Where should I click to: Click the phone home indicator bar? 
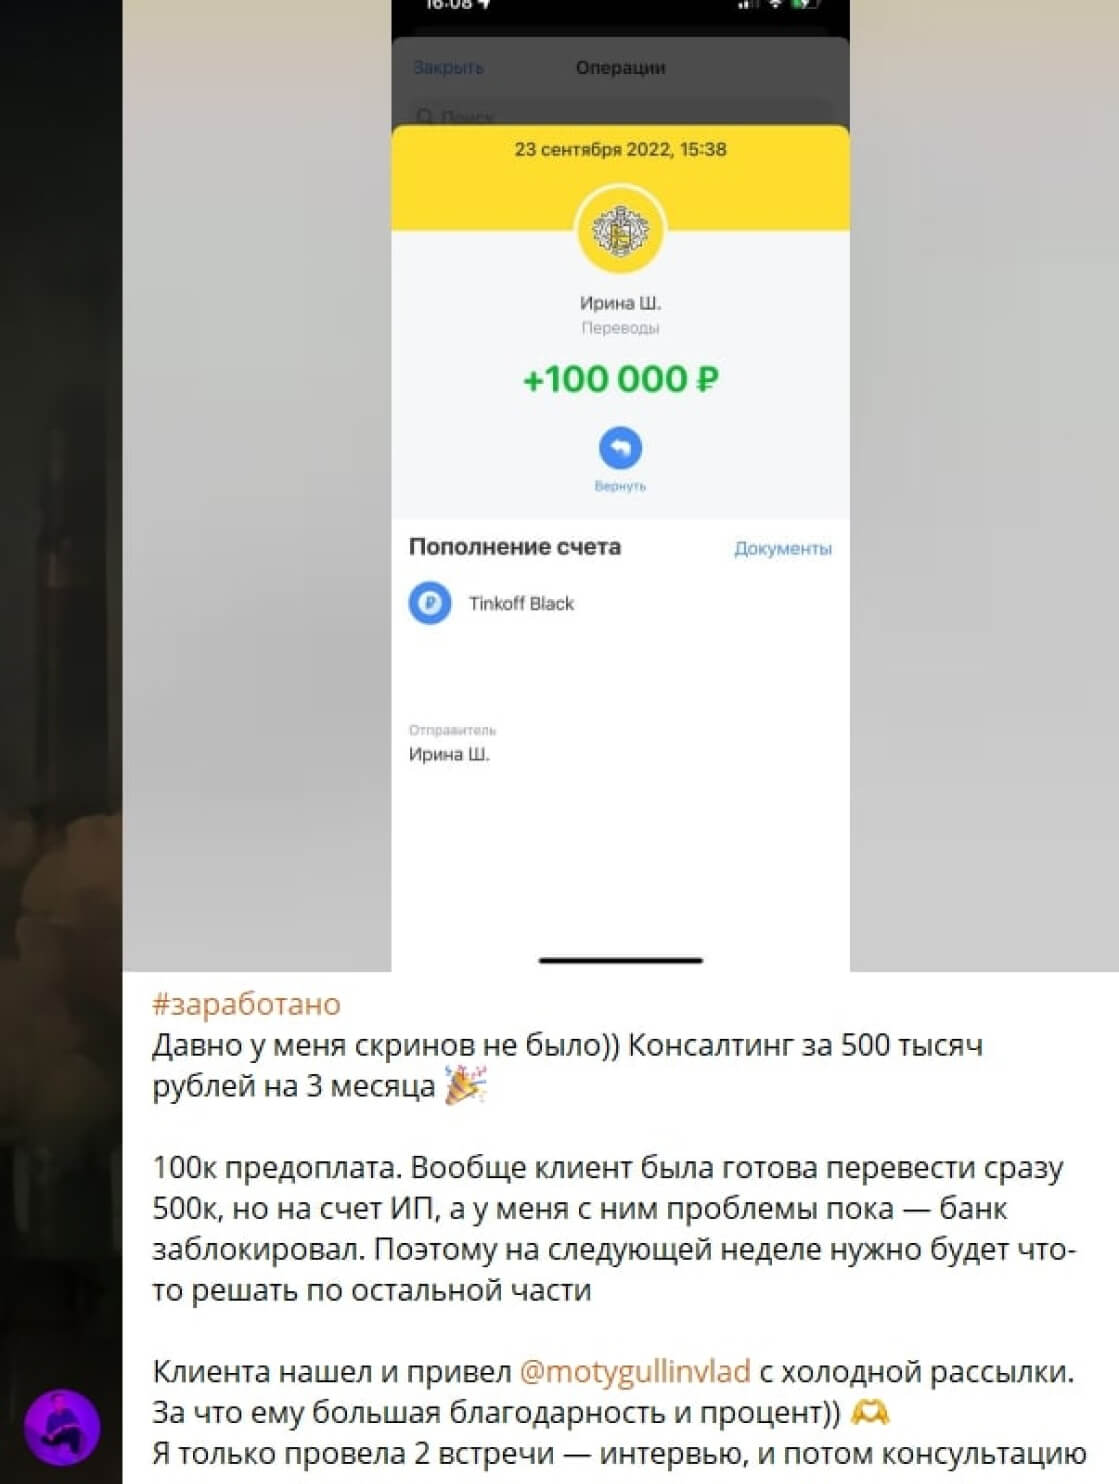click(x=620, y=960)
